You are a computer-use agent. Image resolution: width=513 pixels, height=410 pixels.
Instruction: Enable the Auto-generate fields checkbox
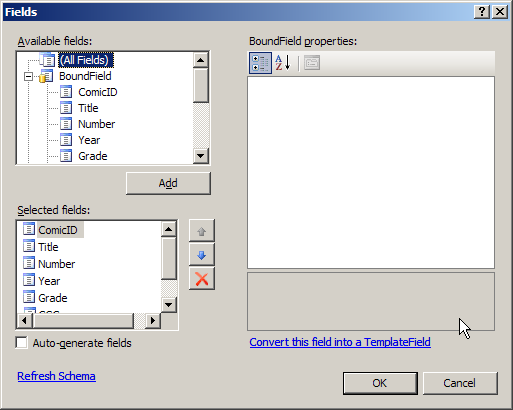(22, 343)
